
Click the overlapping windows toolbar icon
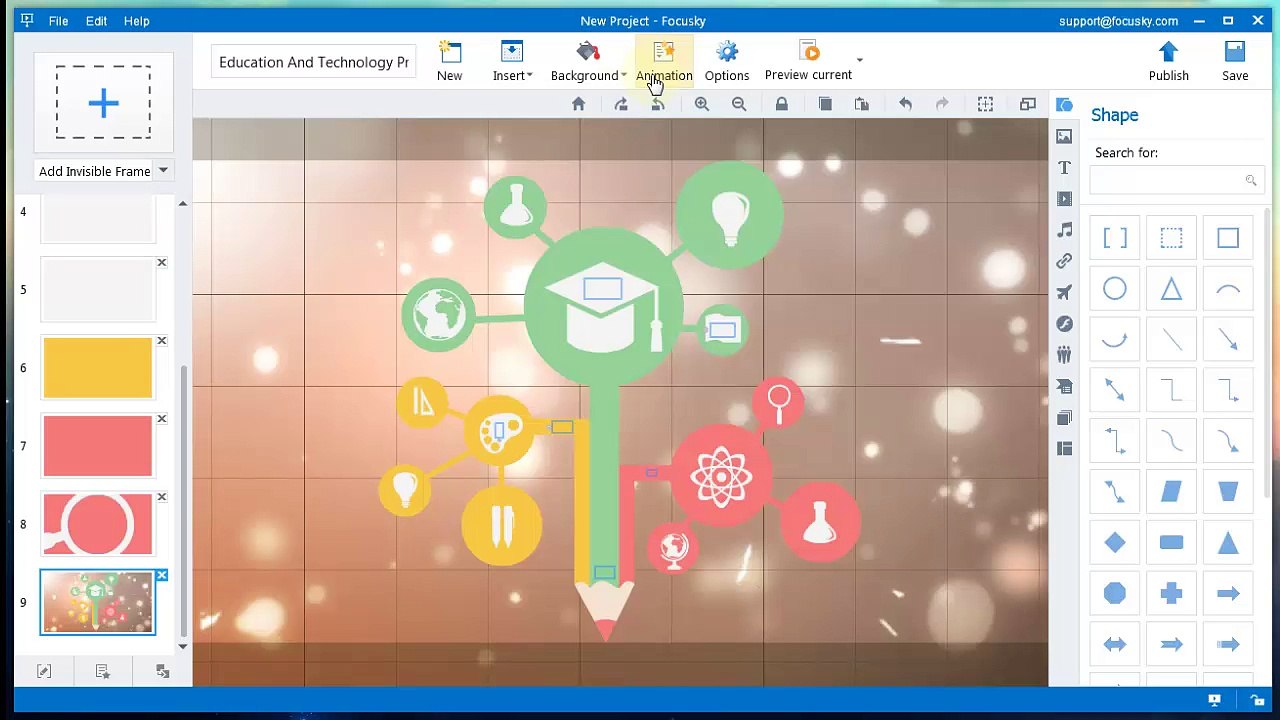tap(1028, 104)
